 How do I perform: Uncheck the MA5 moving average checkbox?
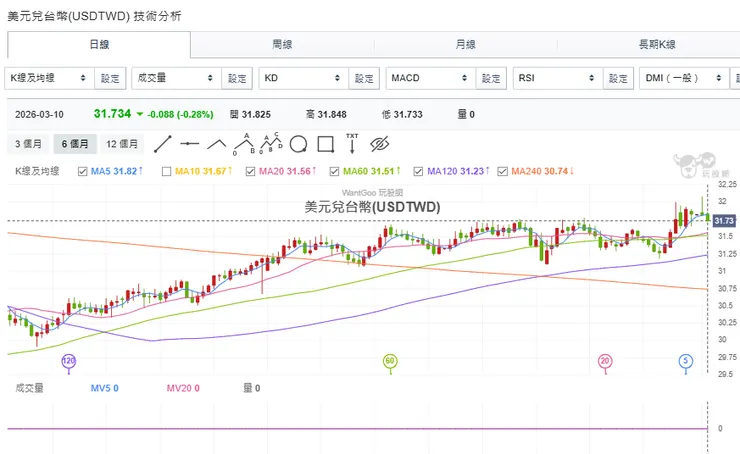point(83,172)
